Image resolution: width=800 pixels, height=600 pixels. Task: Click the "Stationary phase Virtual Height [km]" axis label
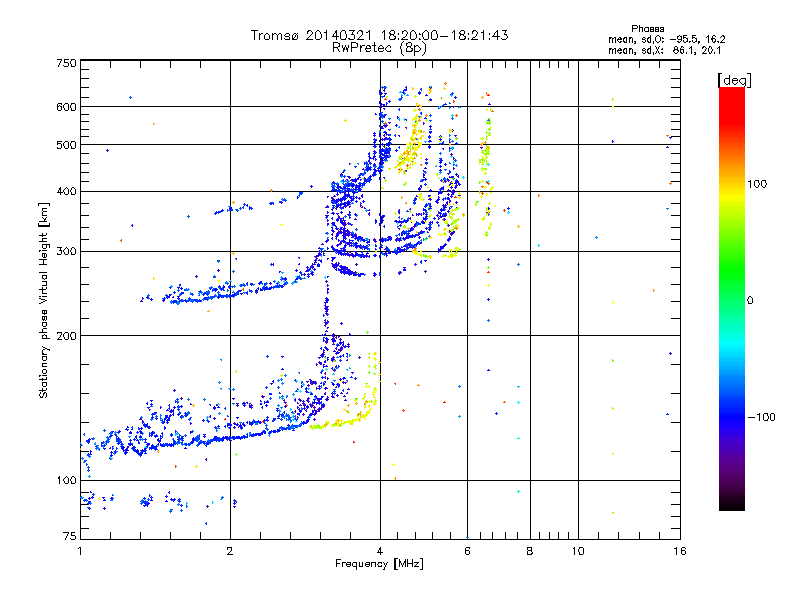click(43, 301)
